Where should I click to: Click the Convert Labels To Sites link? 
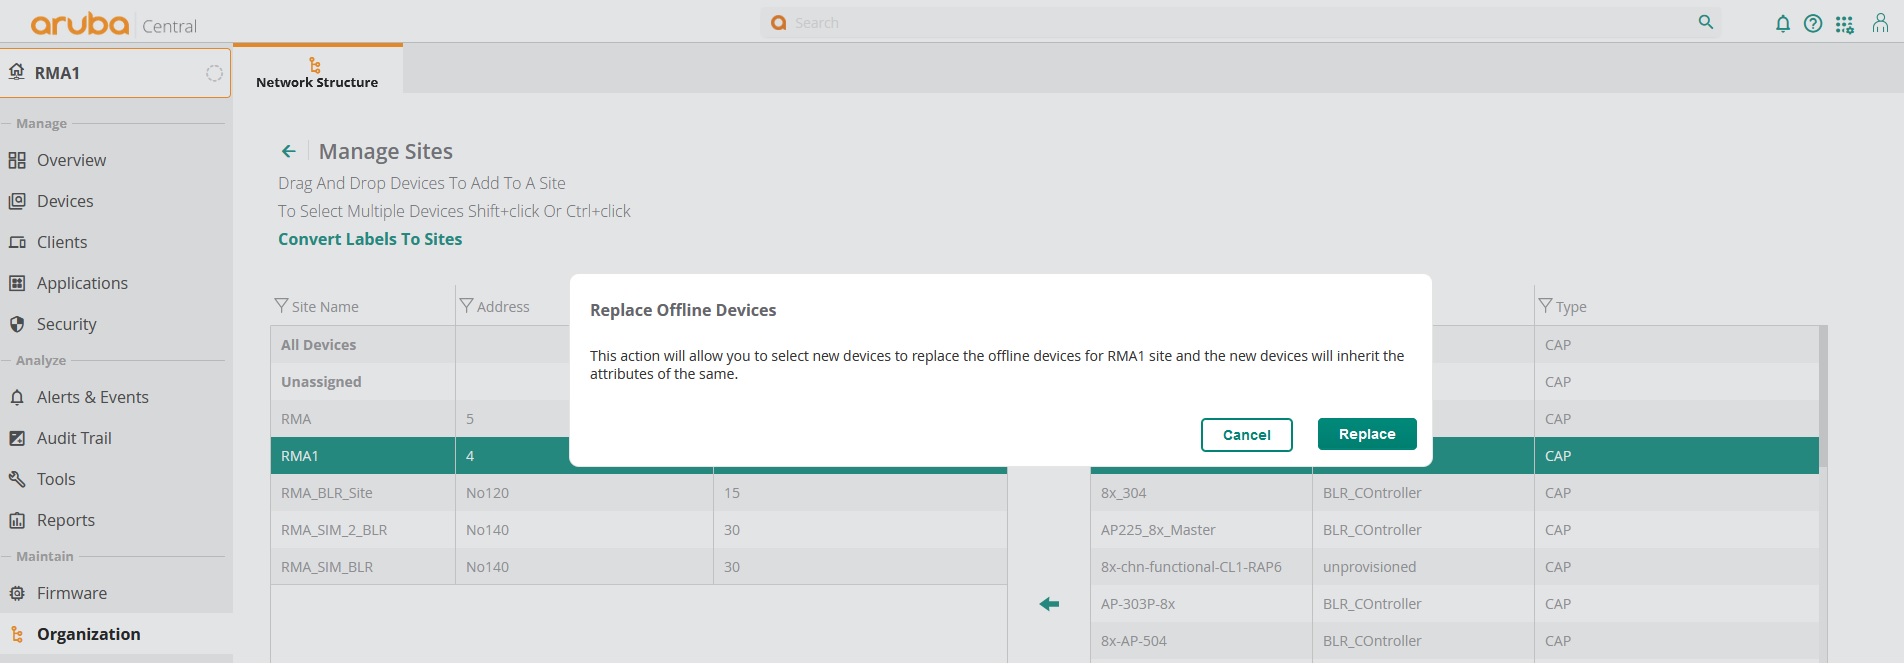click(x=370, y=239)
